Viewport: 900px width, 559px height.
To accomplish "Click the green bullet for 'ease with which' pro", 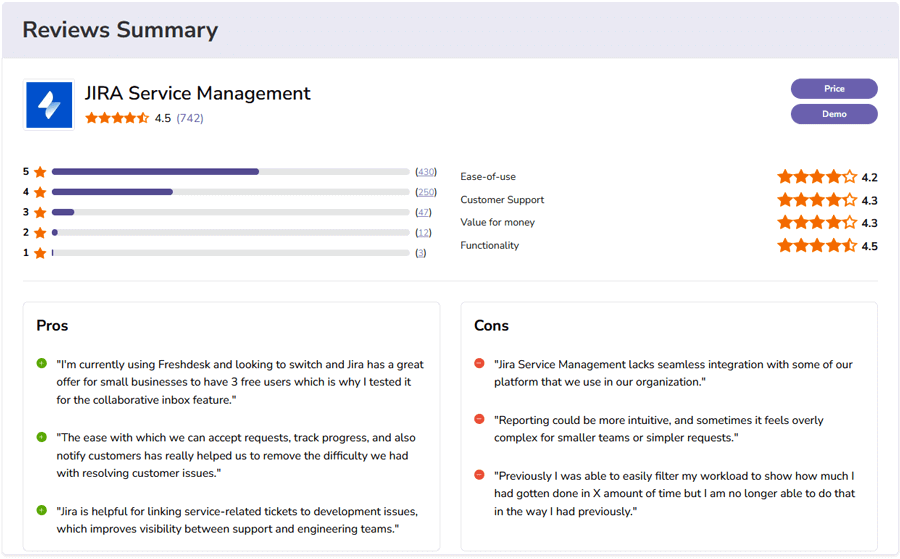I will pos(41,437).
